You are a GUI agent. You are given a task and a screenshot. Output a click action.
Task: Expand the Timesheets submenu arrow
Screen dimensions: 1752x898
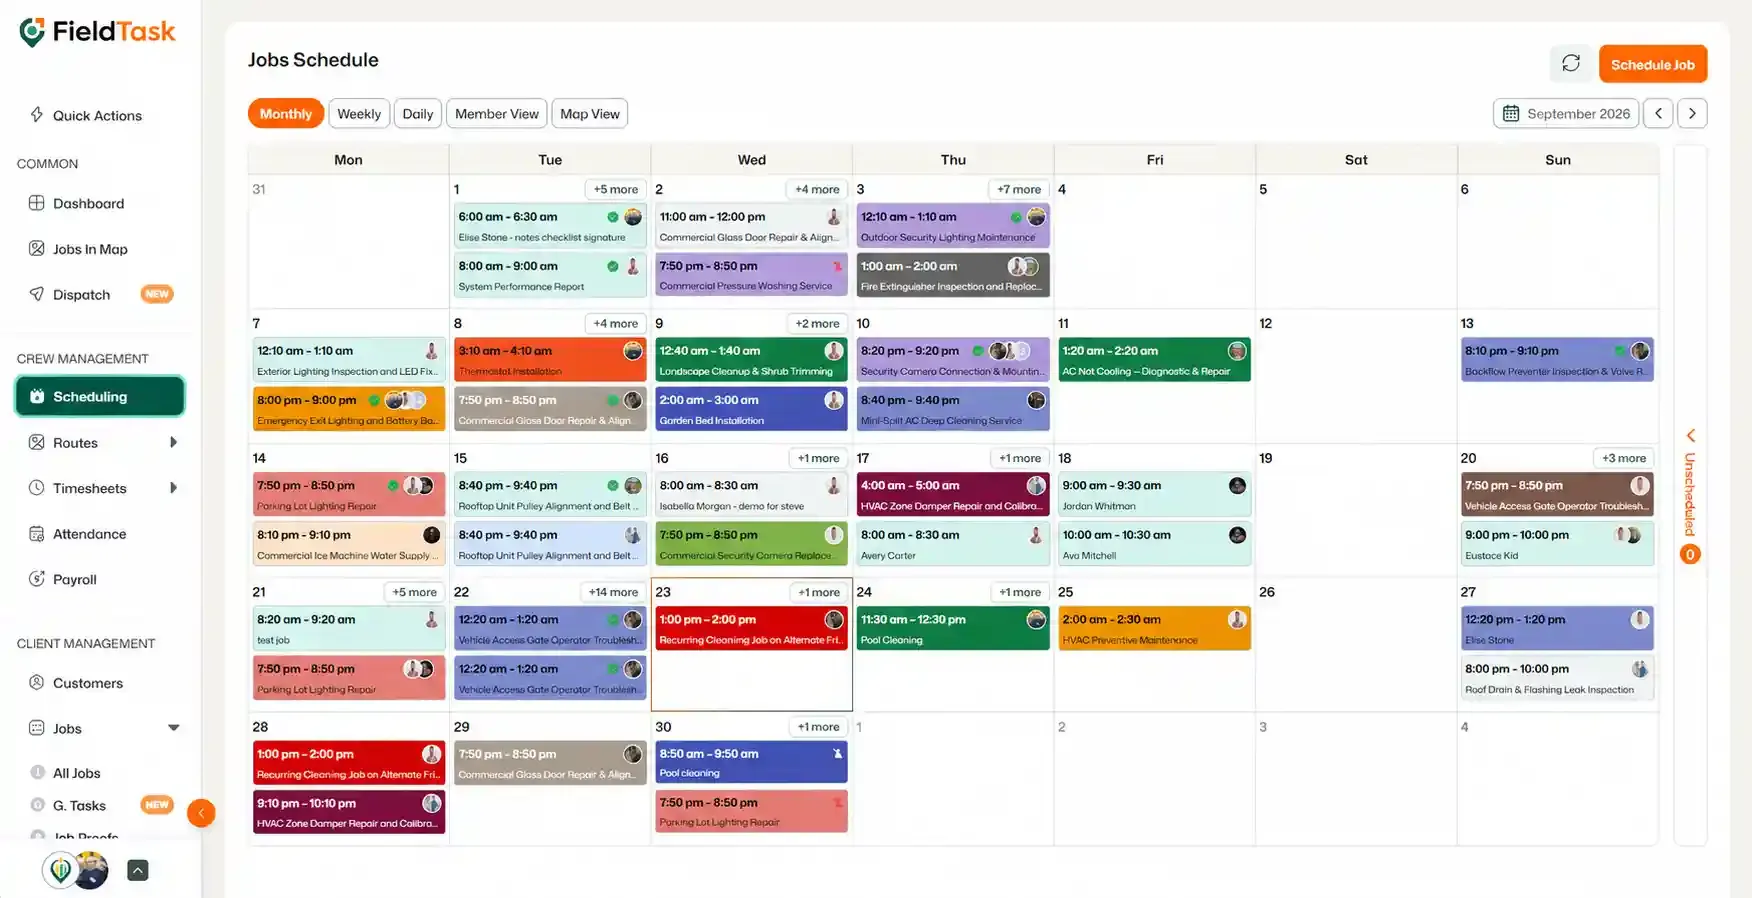(x=173, y=488)
